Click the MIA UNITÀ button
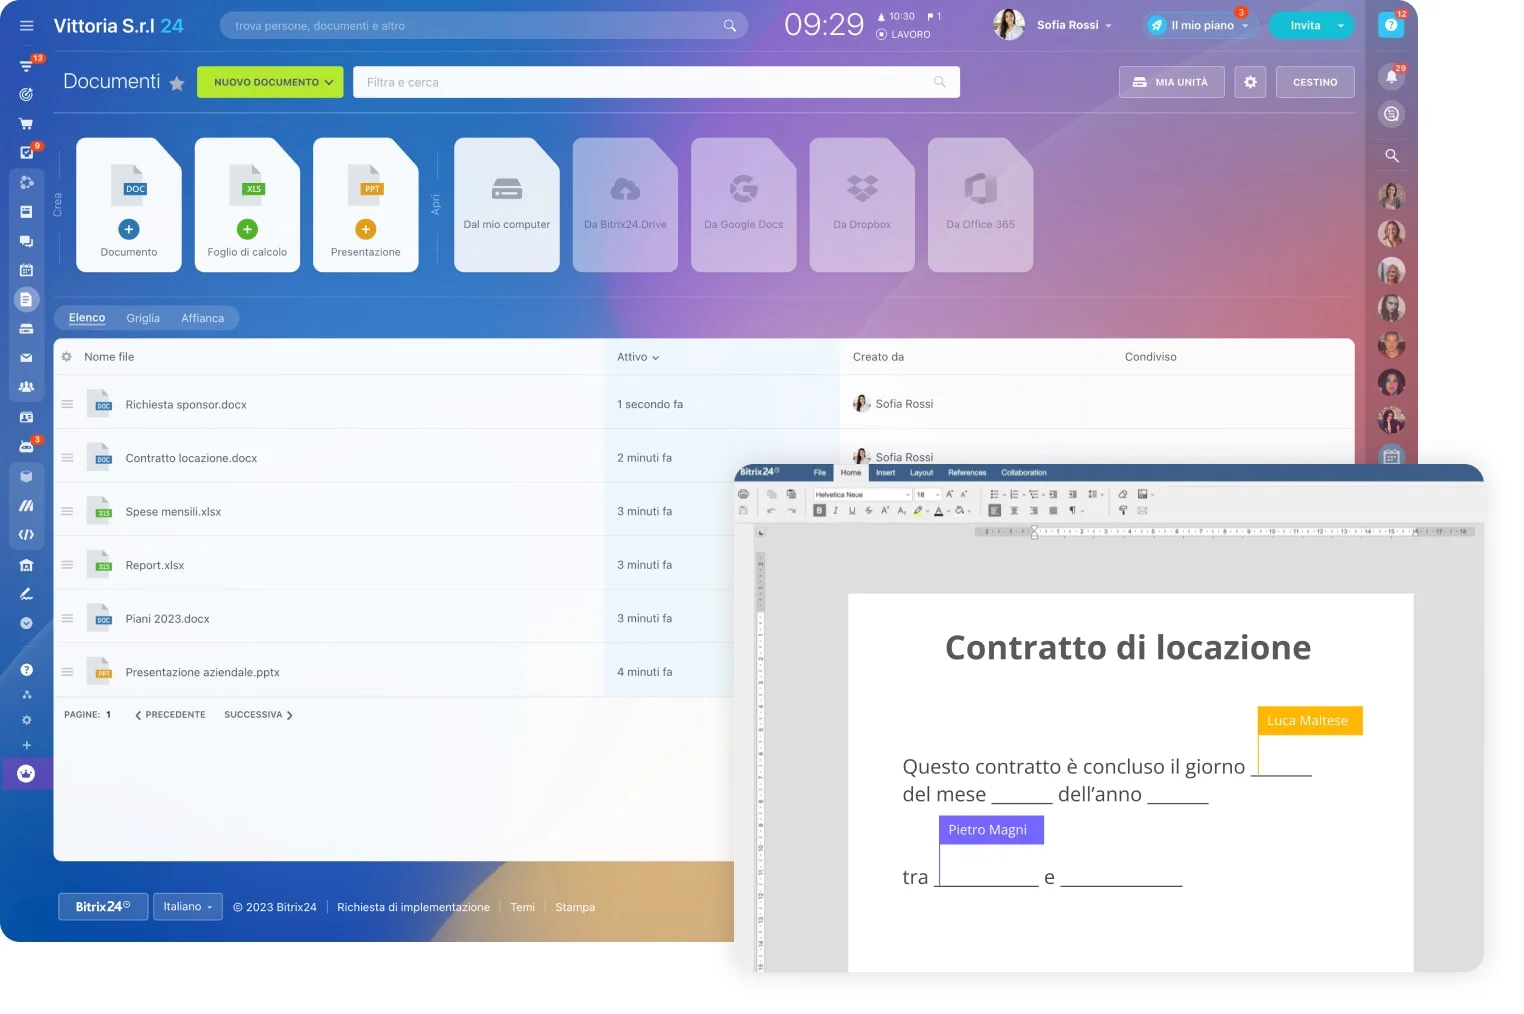The width and height of the screenshot is (1524, 1014). pyautogui.click(x=1171, y=82)
